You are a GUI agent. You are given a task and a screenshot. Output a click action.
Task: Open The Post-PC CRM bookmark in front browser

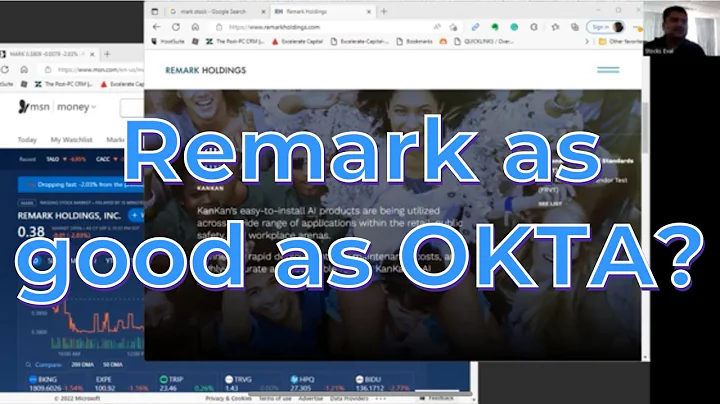(235, 41)
